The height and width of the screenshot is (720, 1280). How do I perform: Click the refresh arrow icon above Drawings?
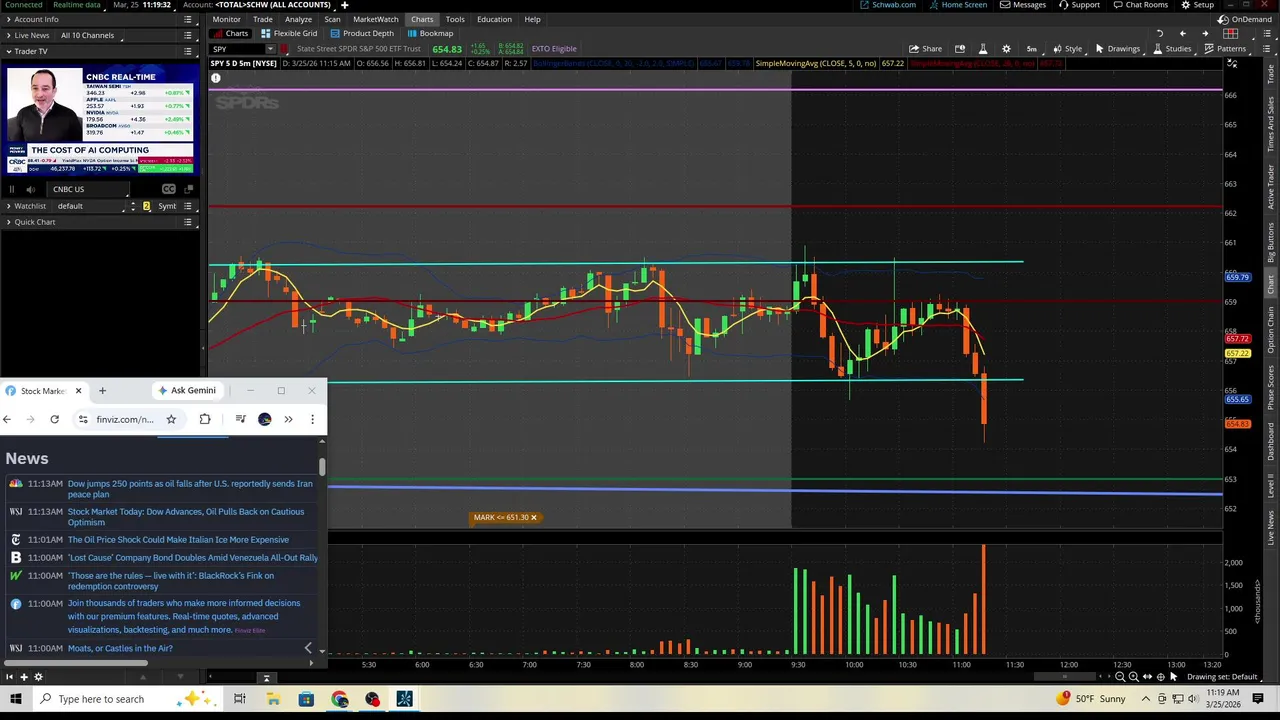1160,34
